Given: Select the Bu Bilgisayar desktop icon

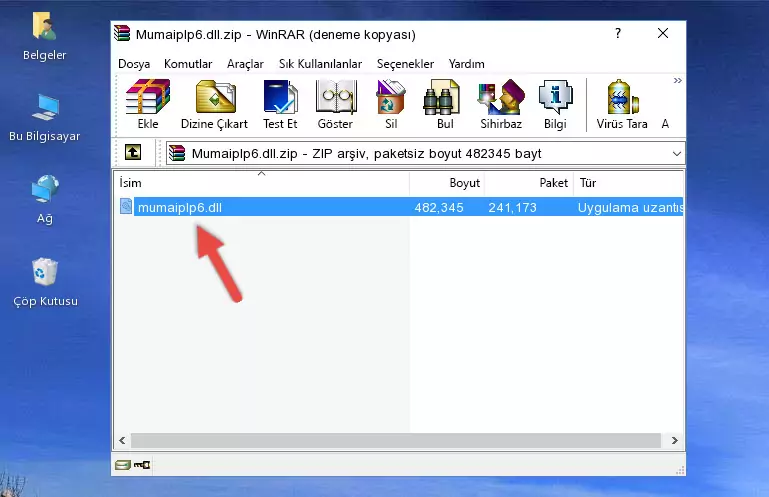Looking at the screenshot, I should [45, 118].
